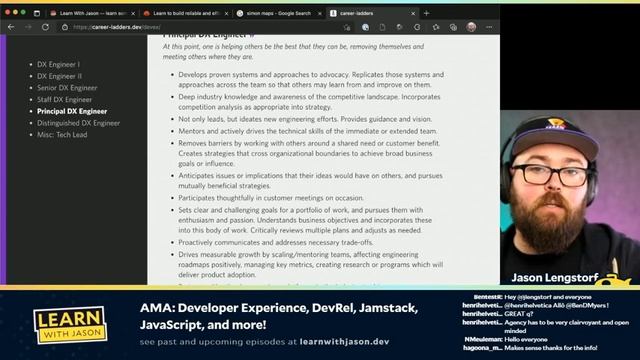This screenshot has height=360, width=640.
Task: Switch to Learn to build reliable tab
Action: (x=186, y=13)
